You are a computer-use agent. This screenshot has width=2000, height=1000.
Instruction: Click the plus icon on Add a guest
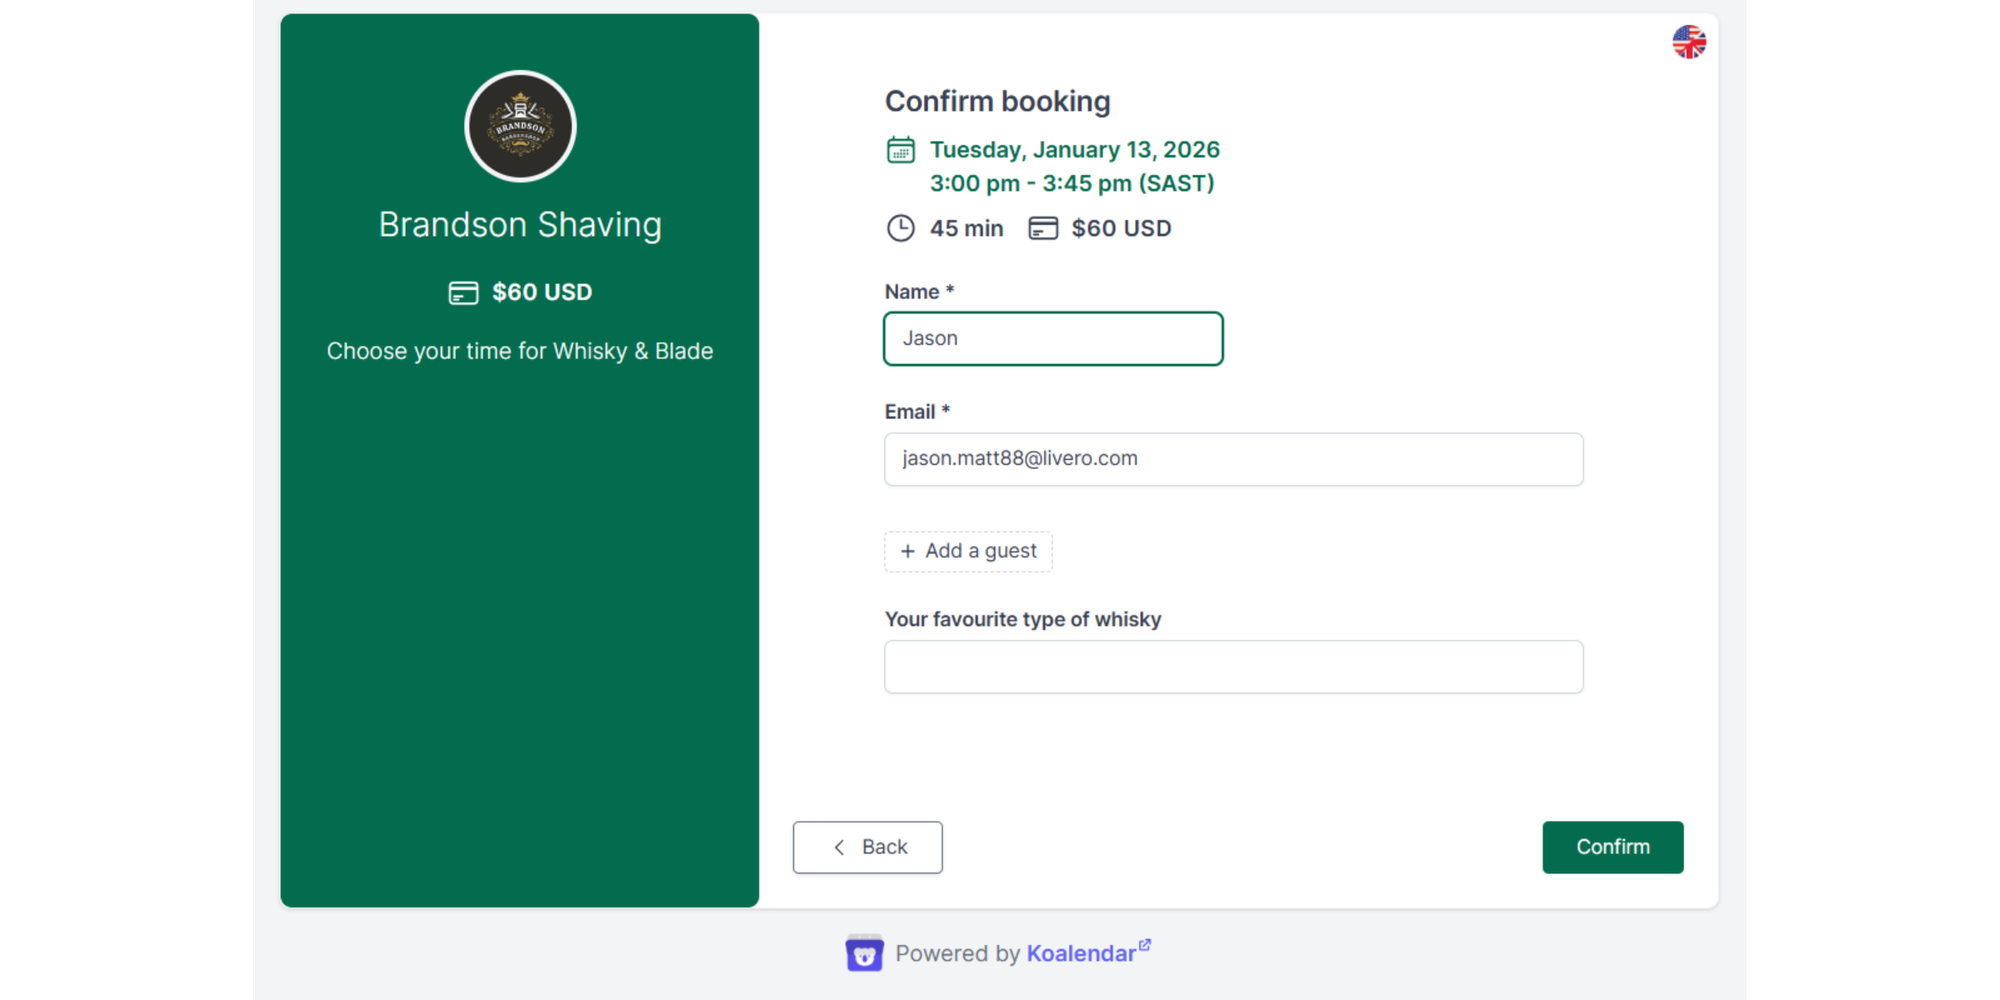coord(908,551)
